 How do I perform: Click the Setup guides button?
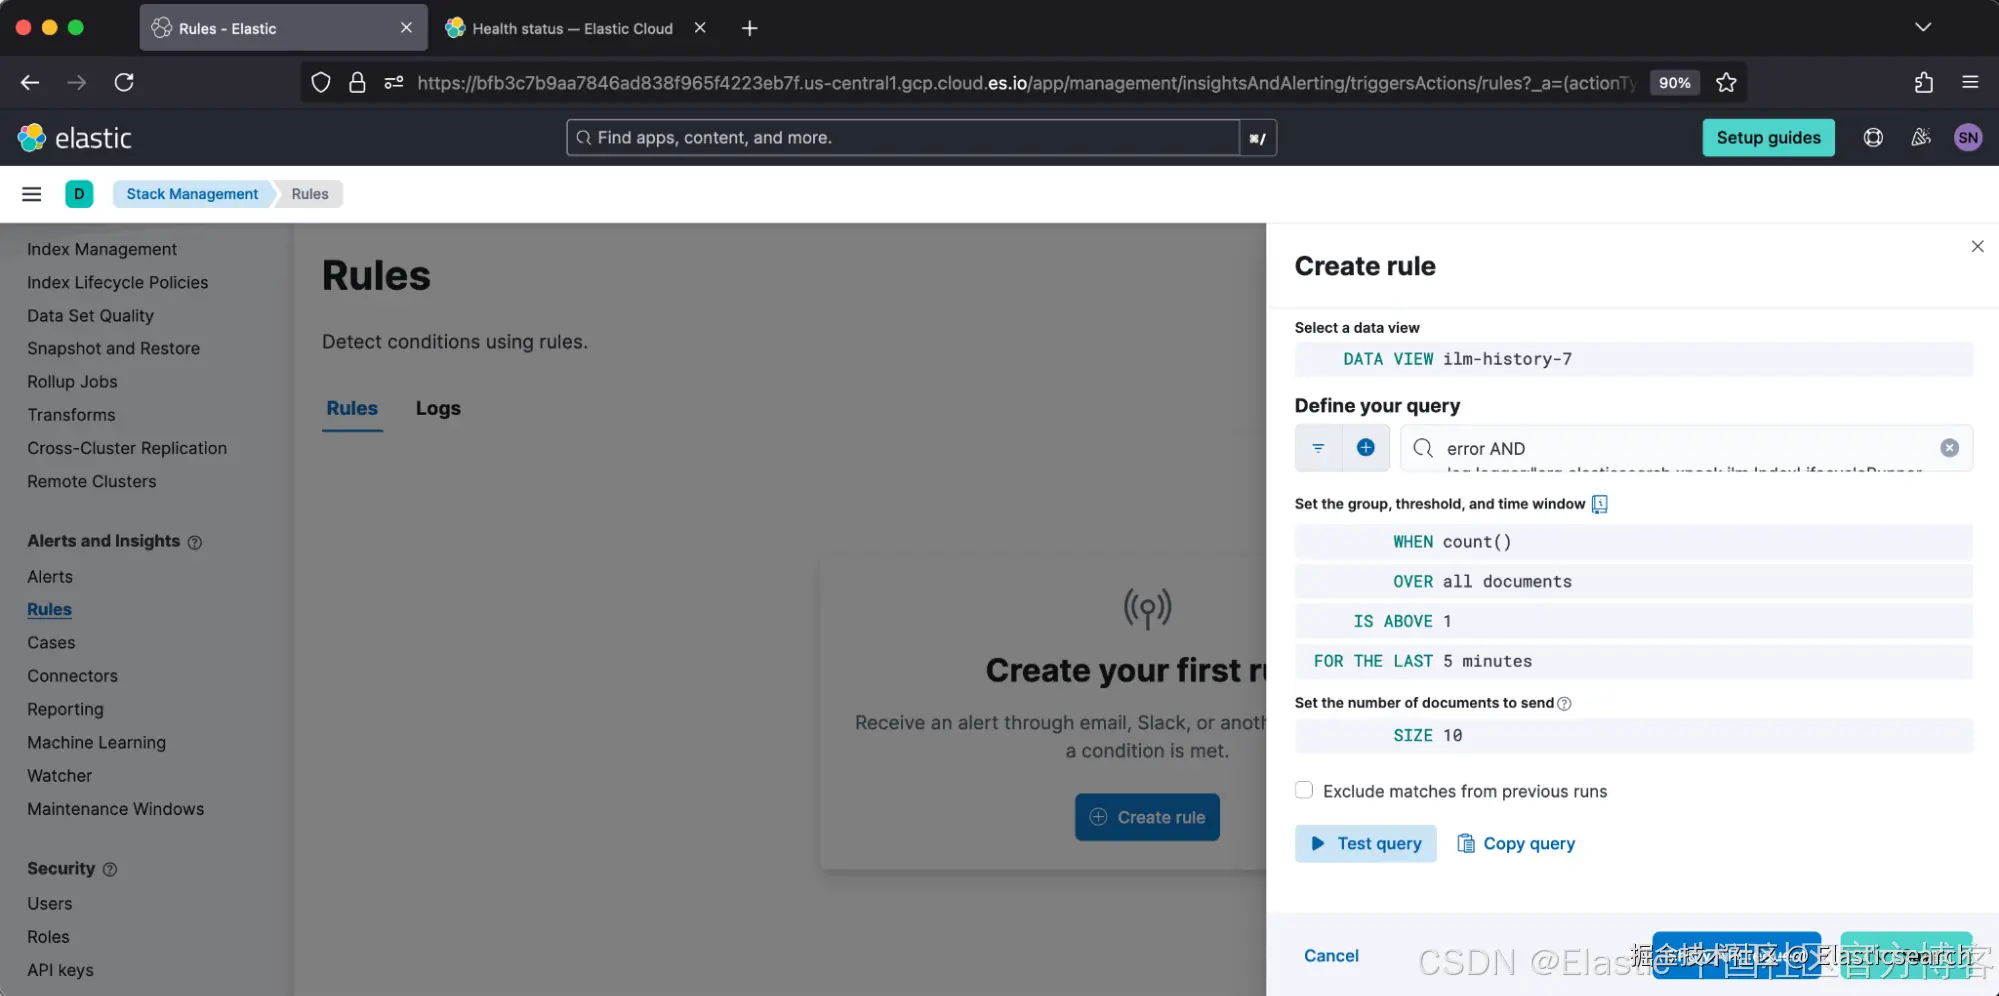(1768, 138)
